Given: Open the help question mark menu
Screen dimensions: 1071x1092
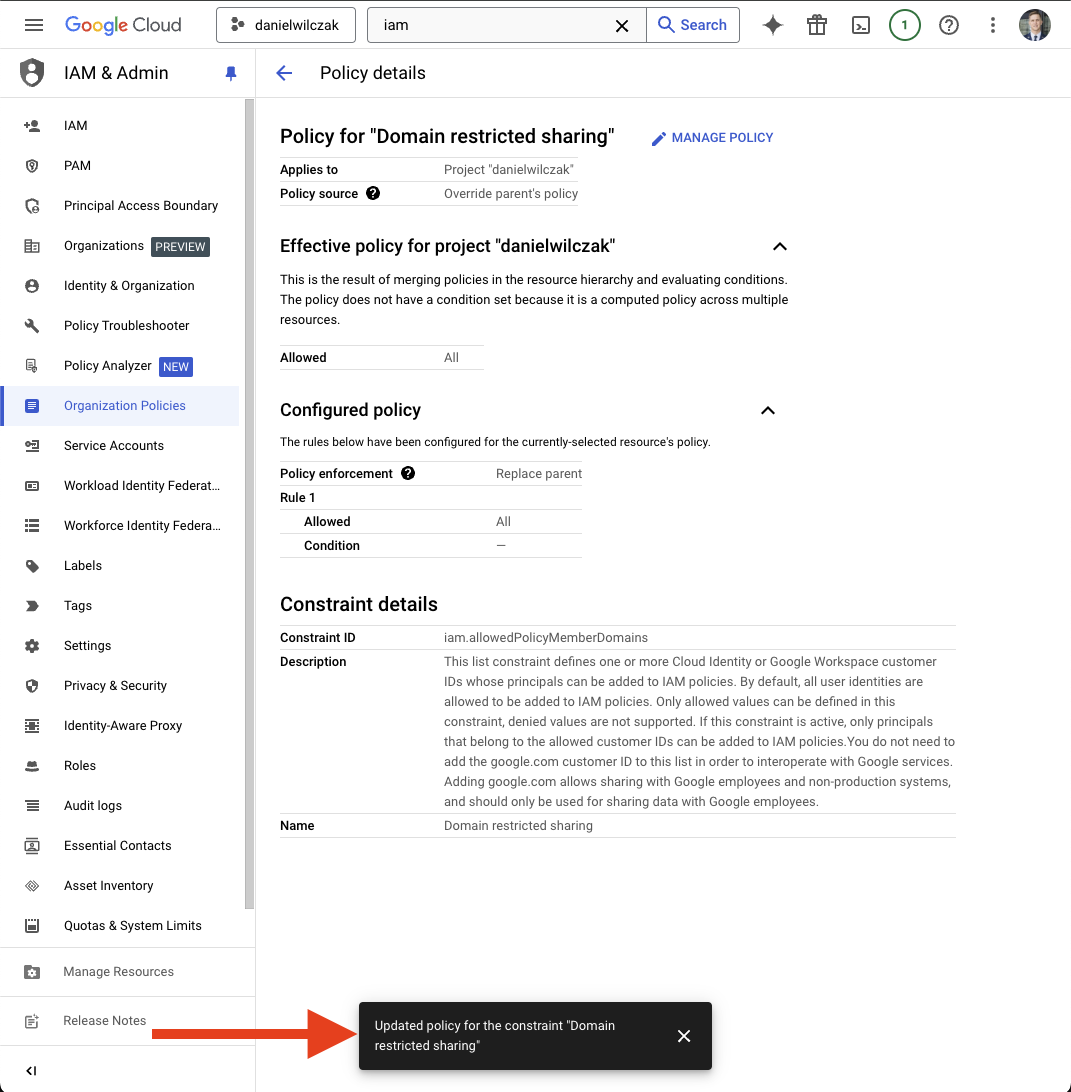Looking at the screenshot, I should tap(948, 25).
